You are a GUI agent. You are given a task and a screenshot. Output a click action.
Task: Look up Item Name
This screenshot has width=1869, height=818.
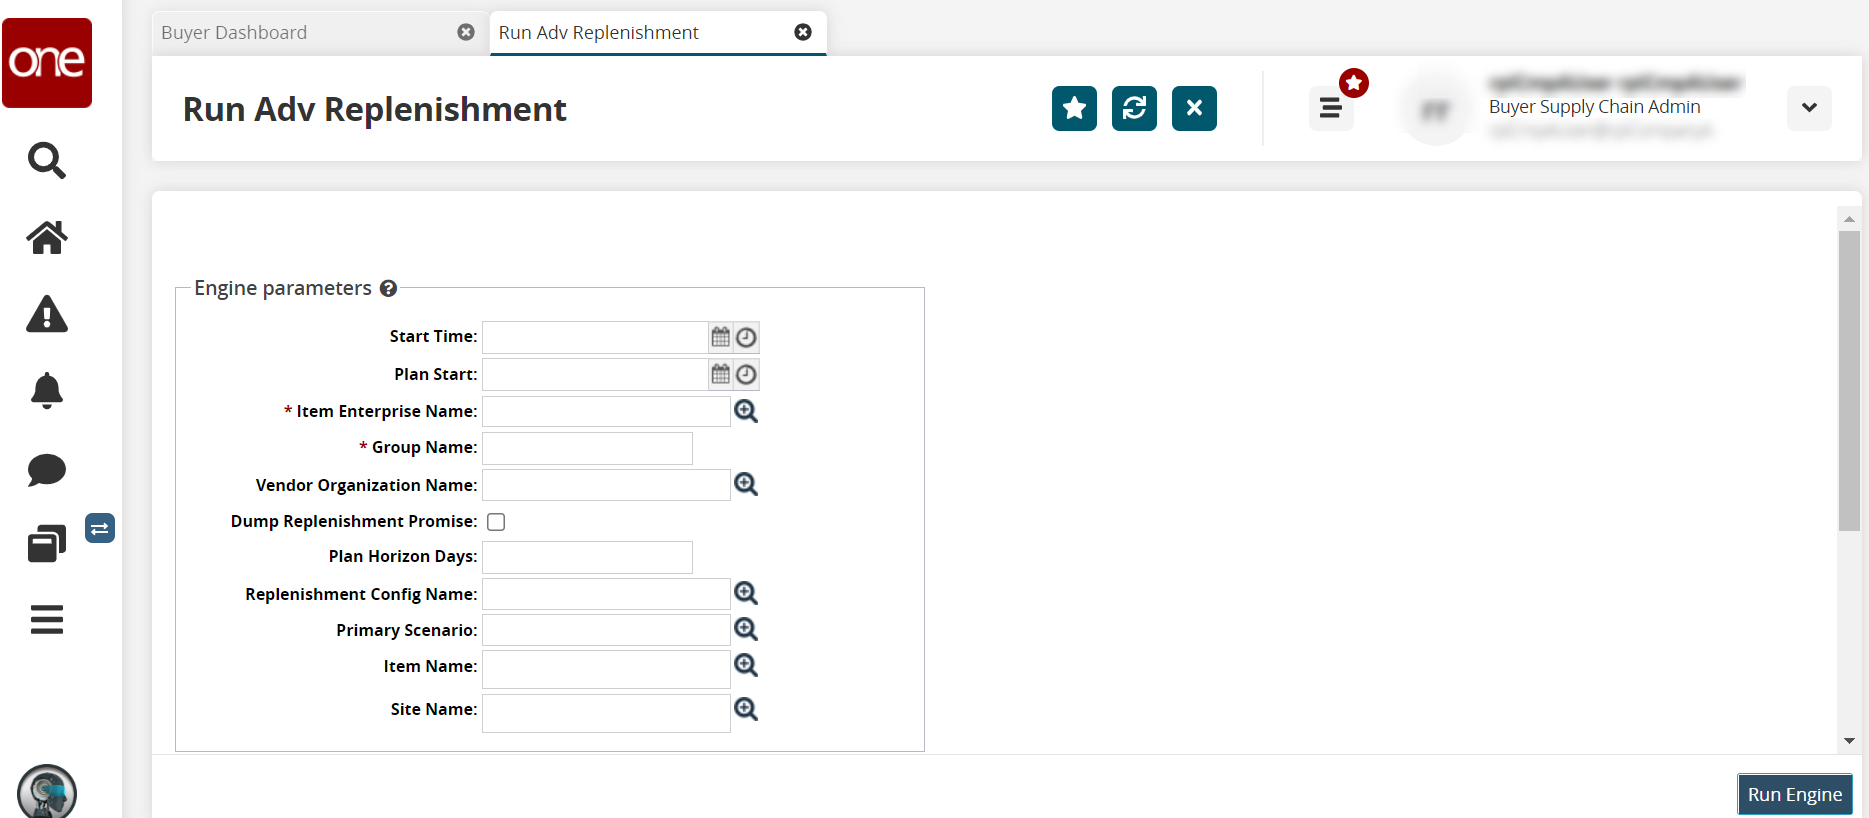tap(746, 665)
